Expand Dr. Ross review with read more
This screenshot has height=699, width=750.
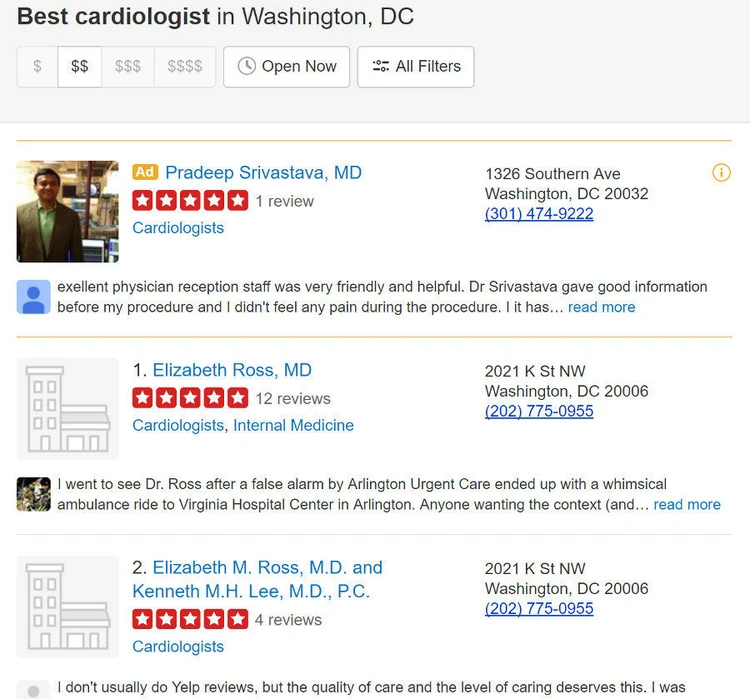(x=687, y=505)
